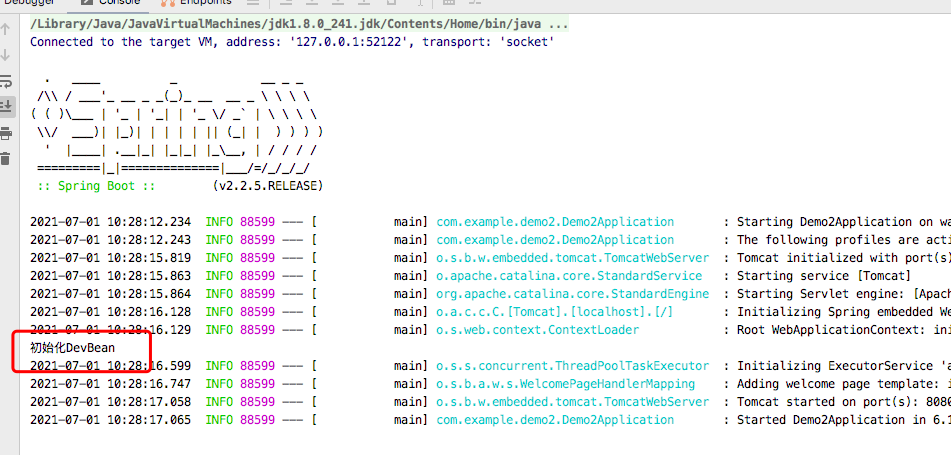Image resolution: width=951 pixels, height=455 pixels.
Task: Click the '(v2.2.5.RELEASE)' version text
Action: (267, 186)
